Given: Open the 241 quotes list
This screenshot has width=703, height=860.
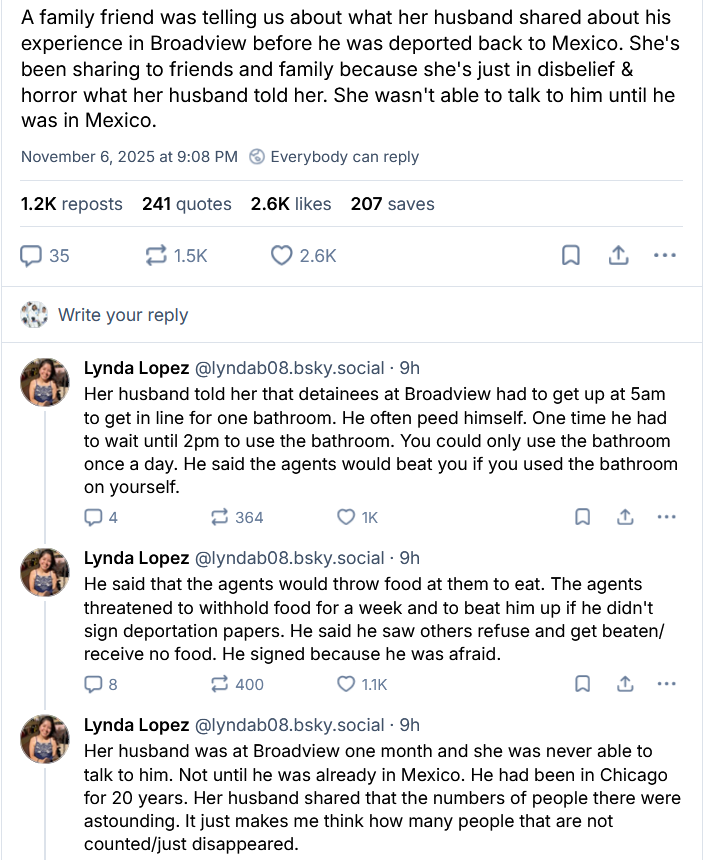Looking at the screenshot, I should (186, 204).
